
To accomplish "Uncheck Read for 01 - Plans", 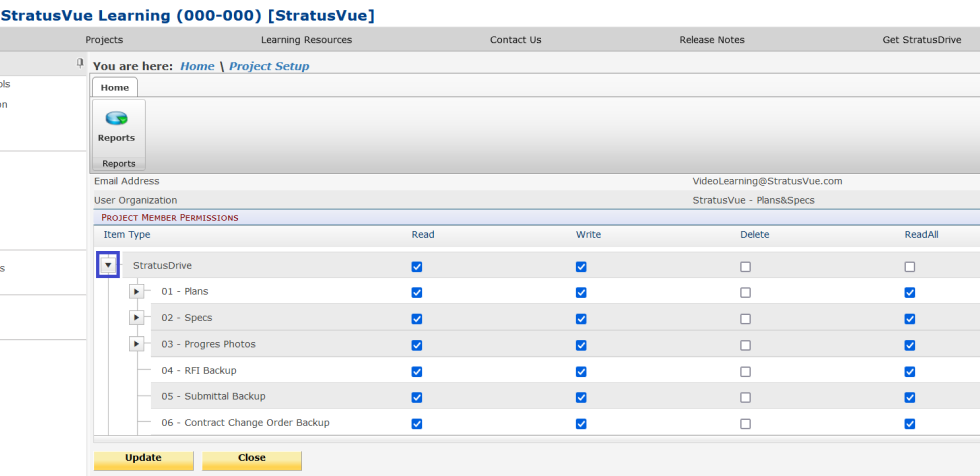I will [x=417, y=292].
